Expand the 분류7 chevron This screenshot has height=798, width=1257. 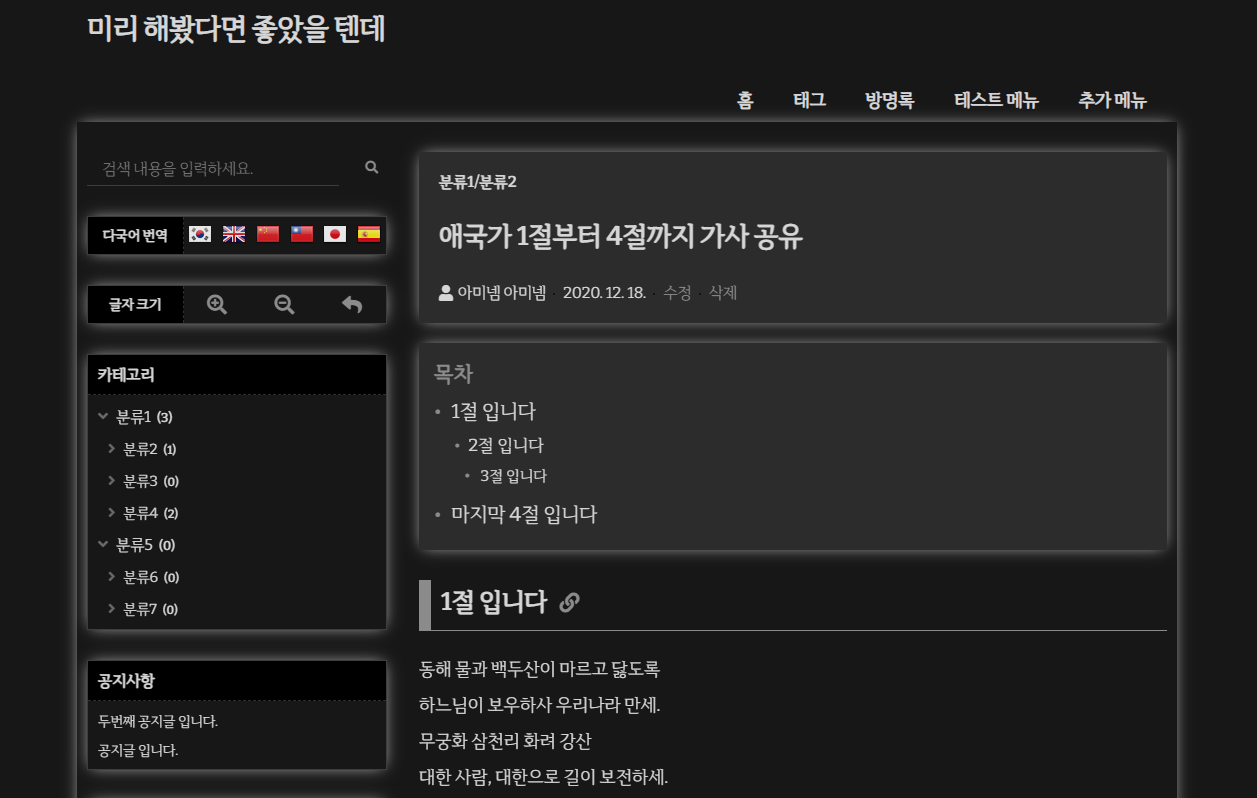(x=112, y=608)
